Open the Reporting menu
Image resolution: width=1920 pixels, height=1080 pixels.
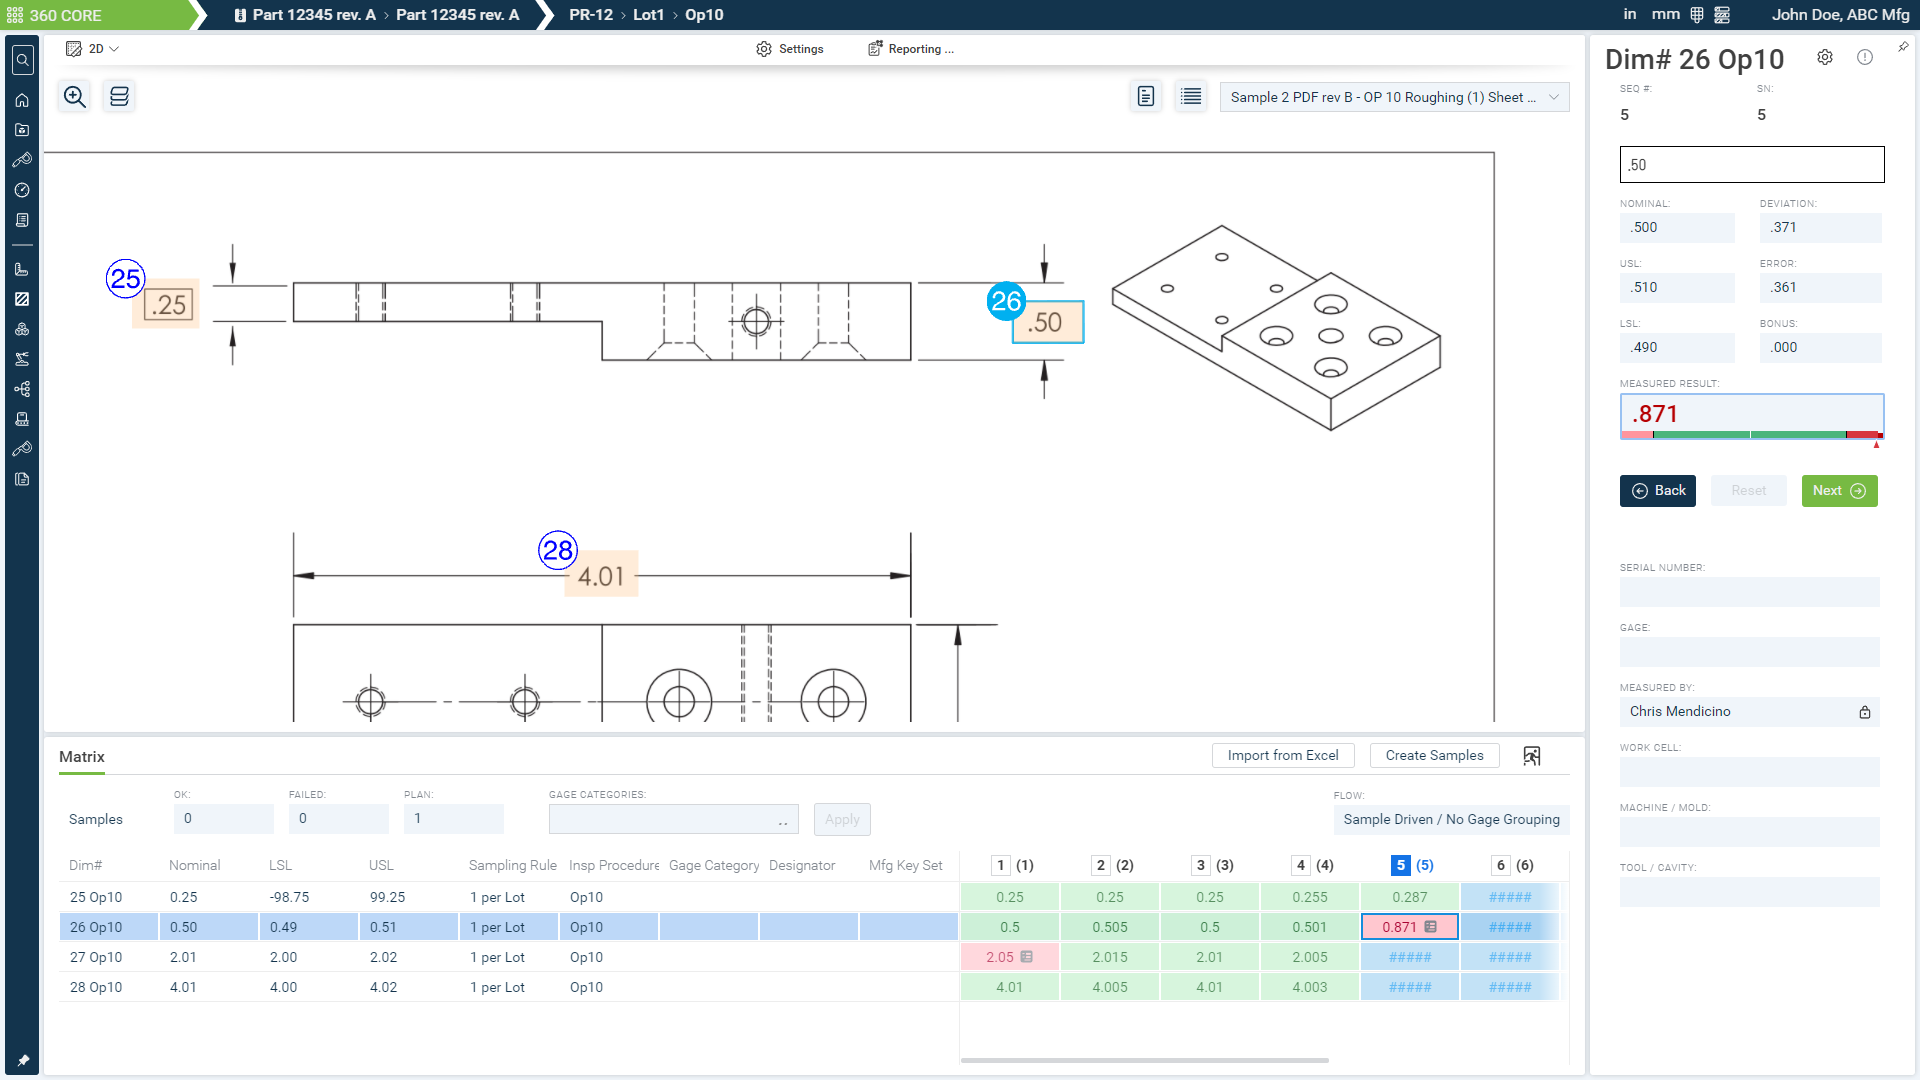911,49
